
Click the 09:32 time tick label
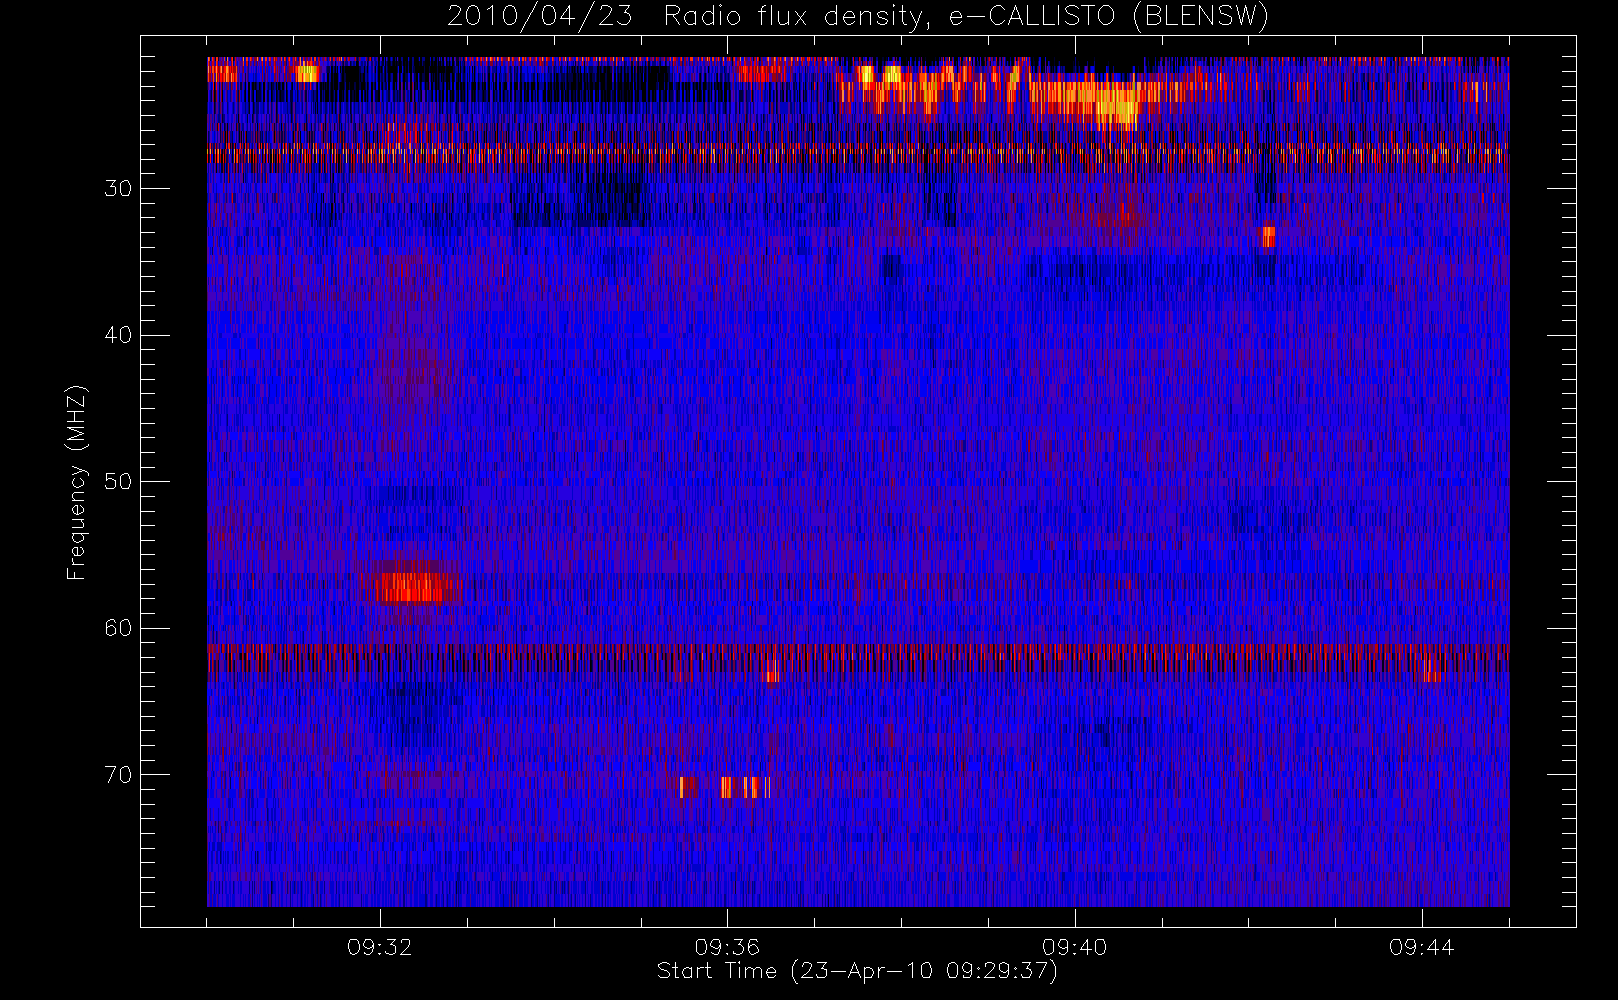pyautogui.click(x=379, y=947)
